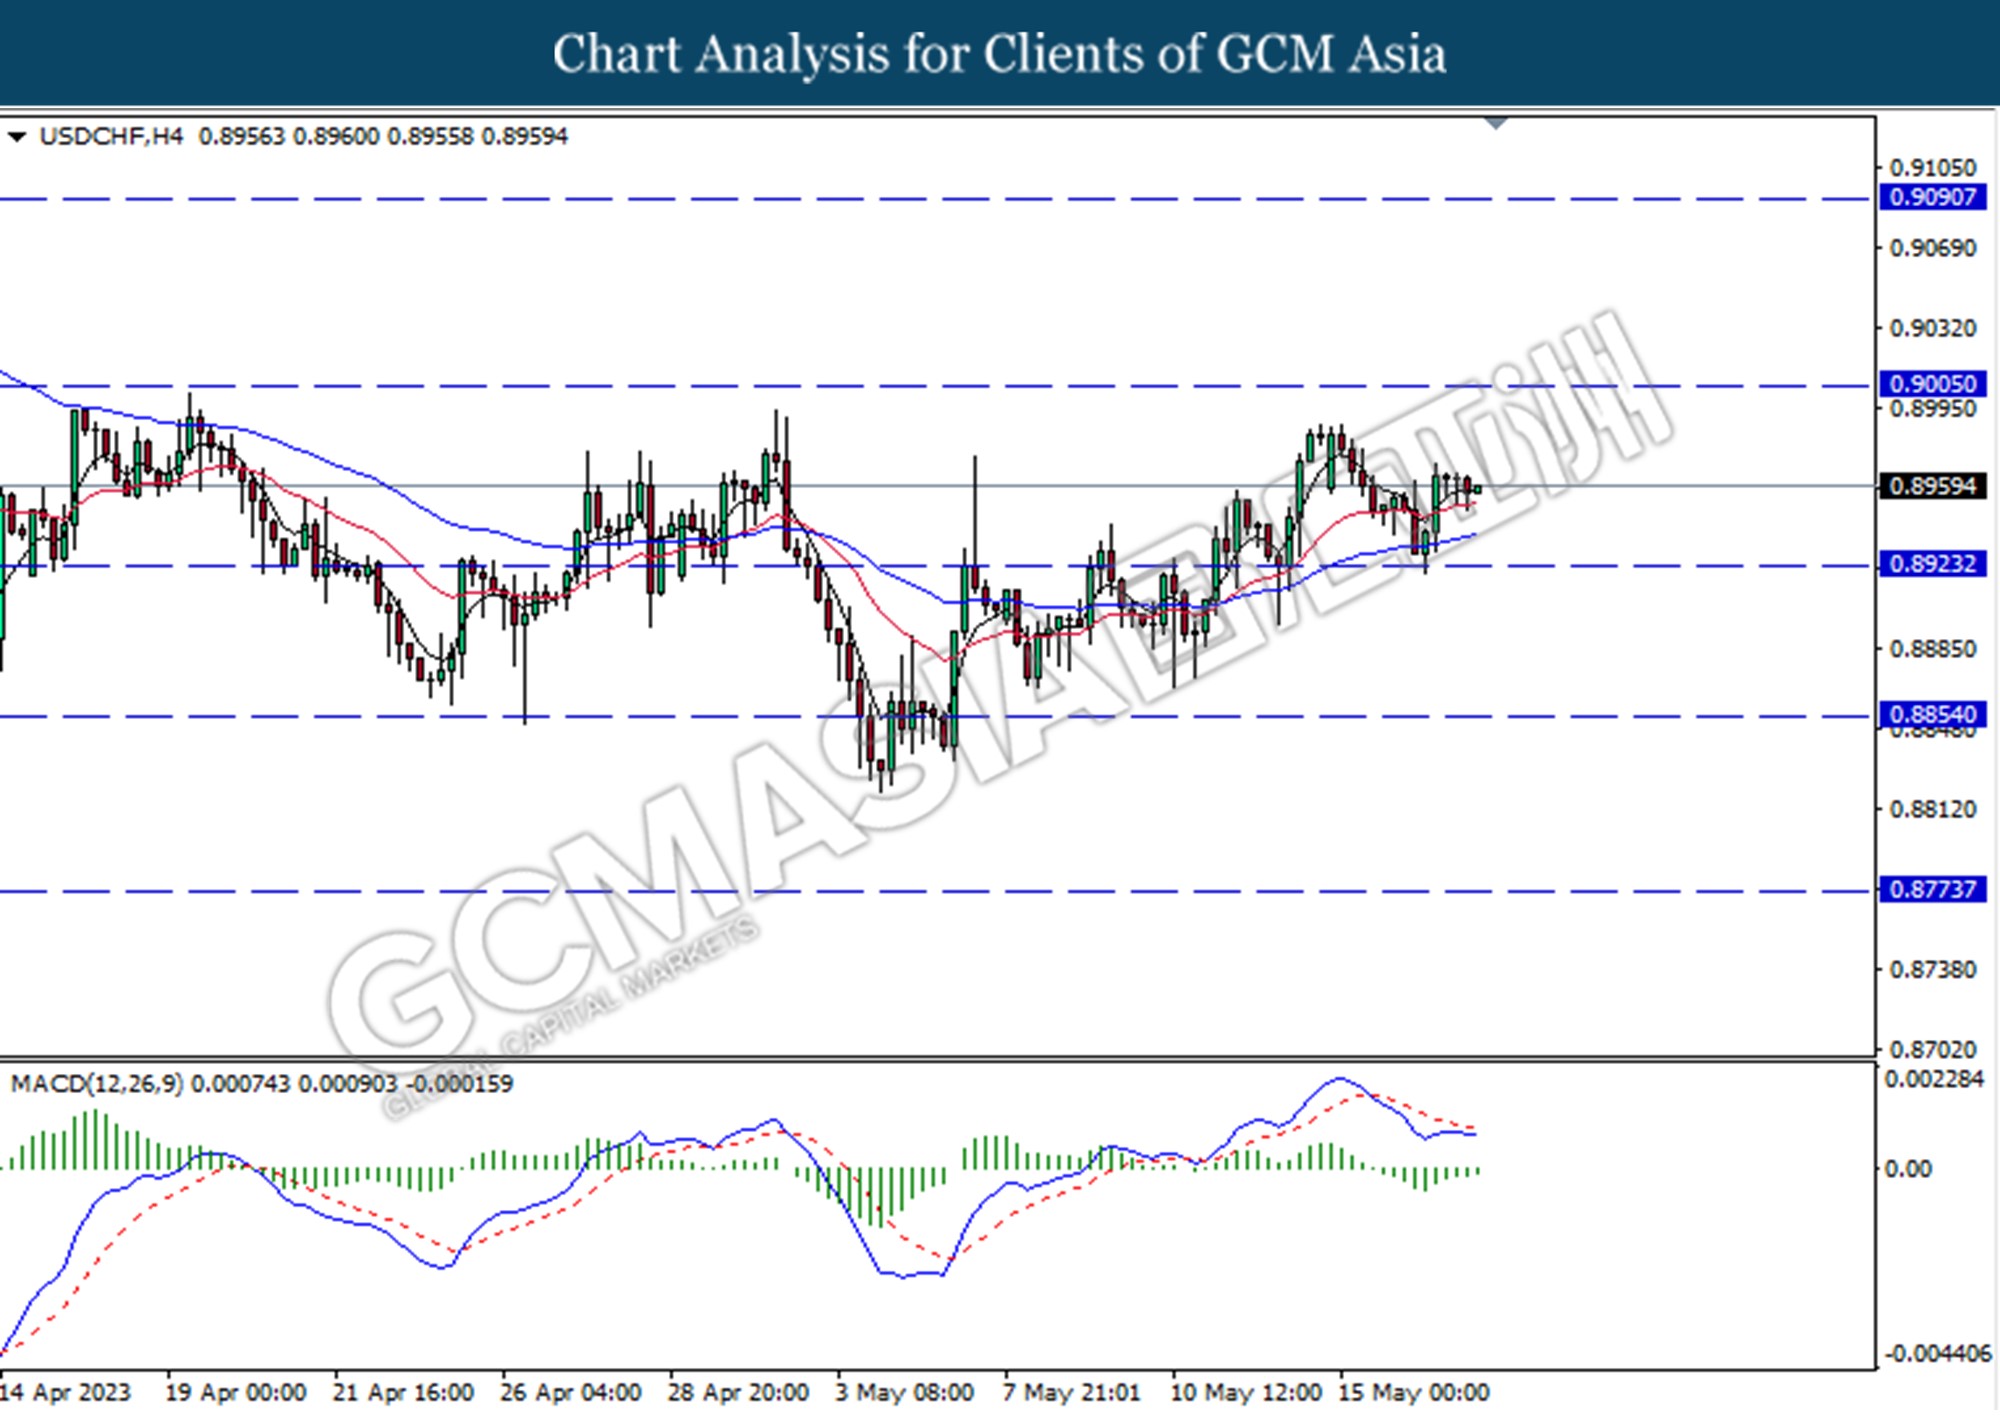
Task: Click the Chart Analysis for Clients title
Action: pos(1000,53)
